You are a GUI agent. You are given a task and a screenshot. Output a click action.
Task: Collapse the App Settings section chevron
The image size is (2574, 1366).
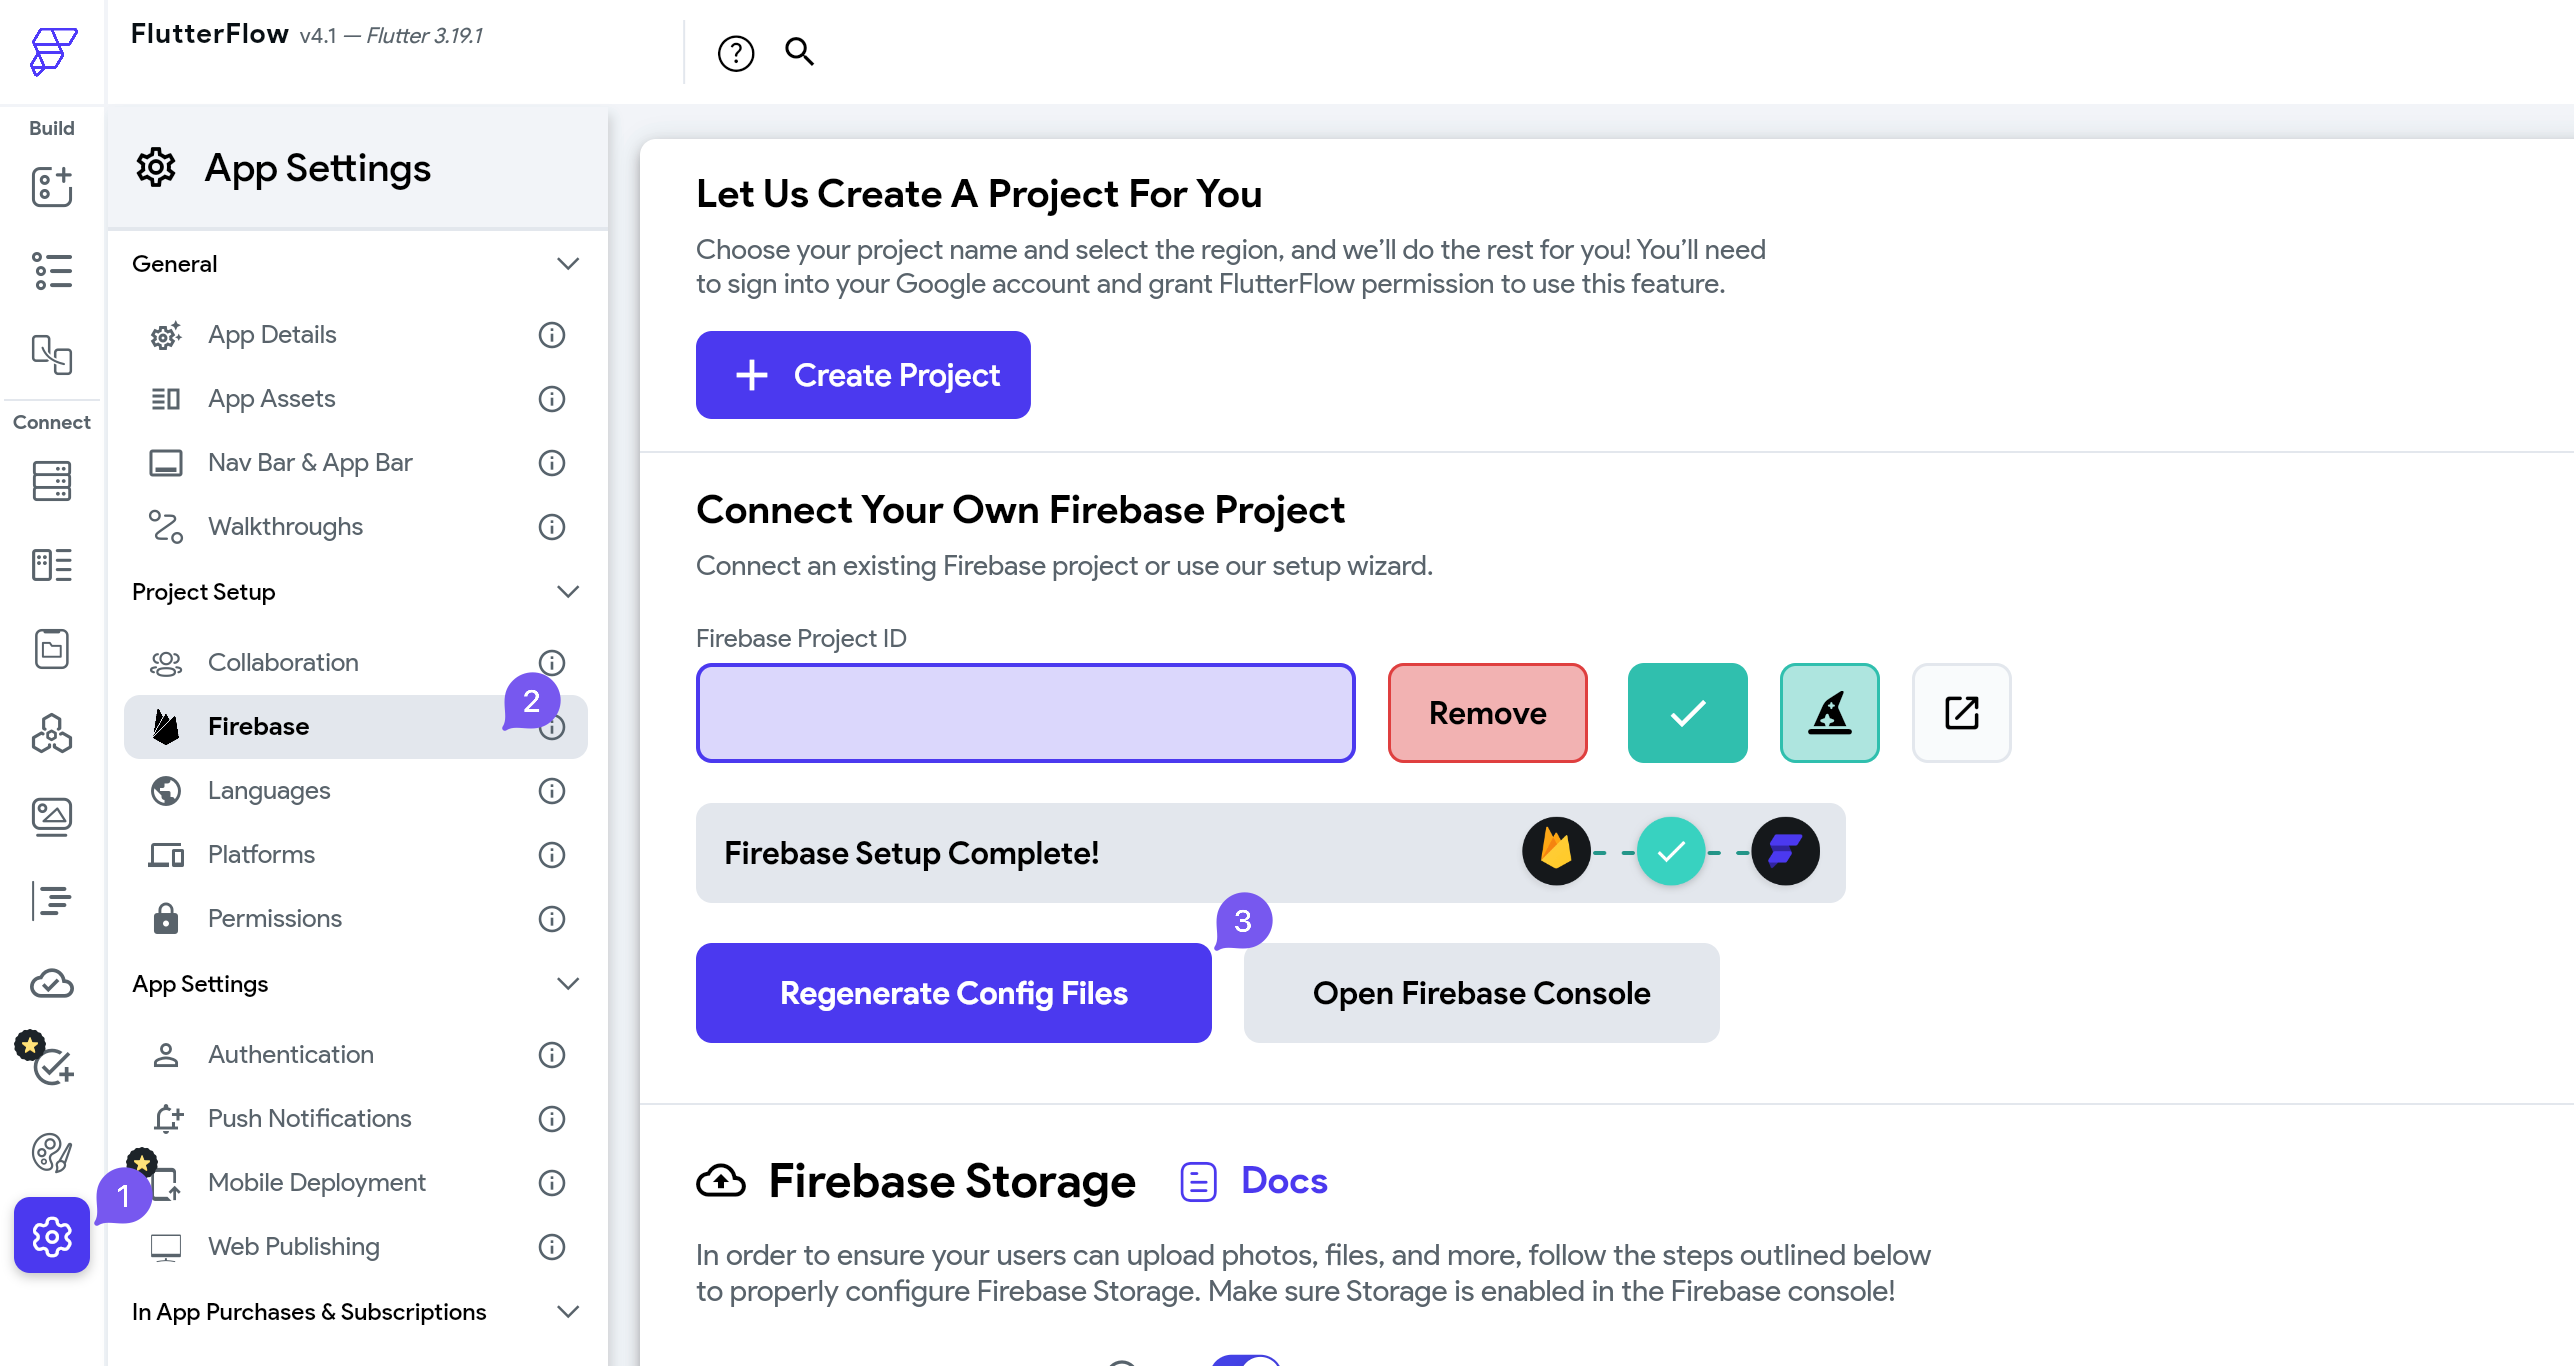pyautogui.click(x=568, y=984)
